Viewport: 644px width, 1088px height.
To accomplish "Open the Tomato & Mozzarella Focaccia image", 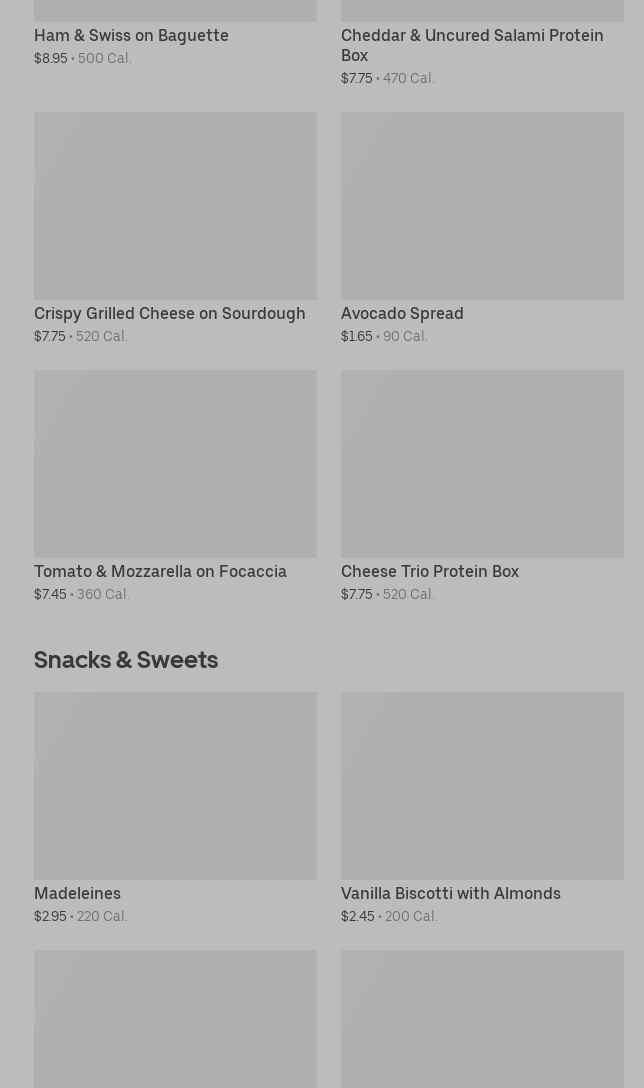I will pyautogui.click(x=175, y=464).
